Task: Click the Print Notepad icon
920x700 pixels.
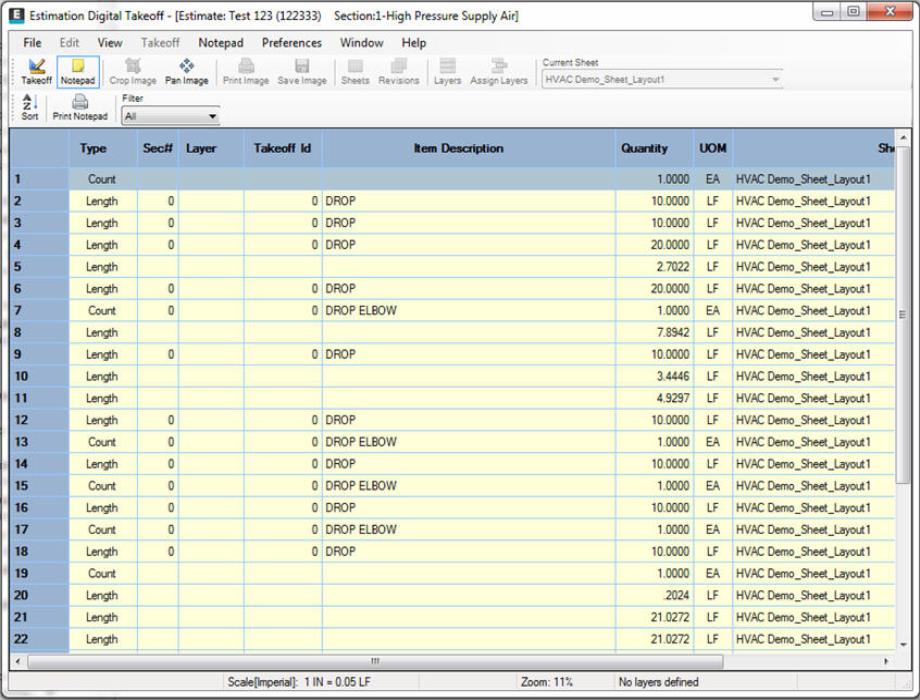Action: click(80, 107)
